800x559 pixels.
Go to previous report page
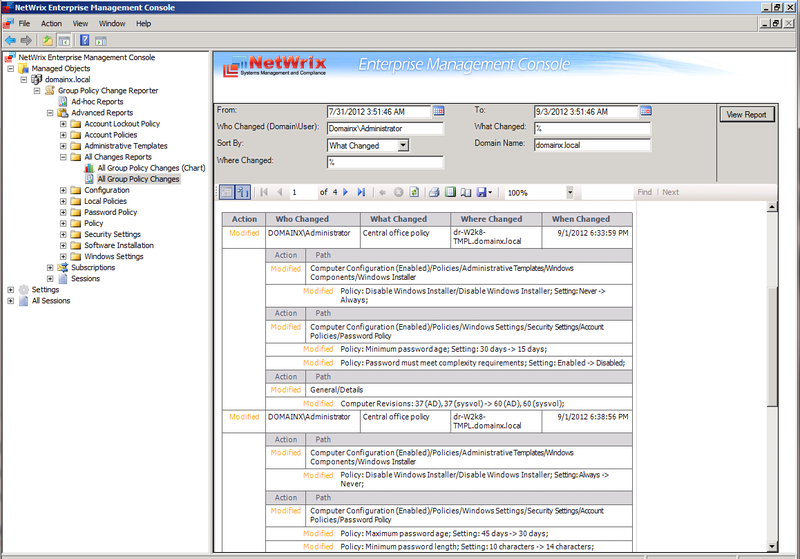click(x=280, y=192)
